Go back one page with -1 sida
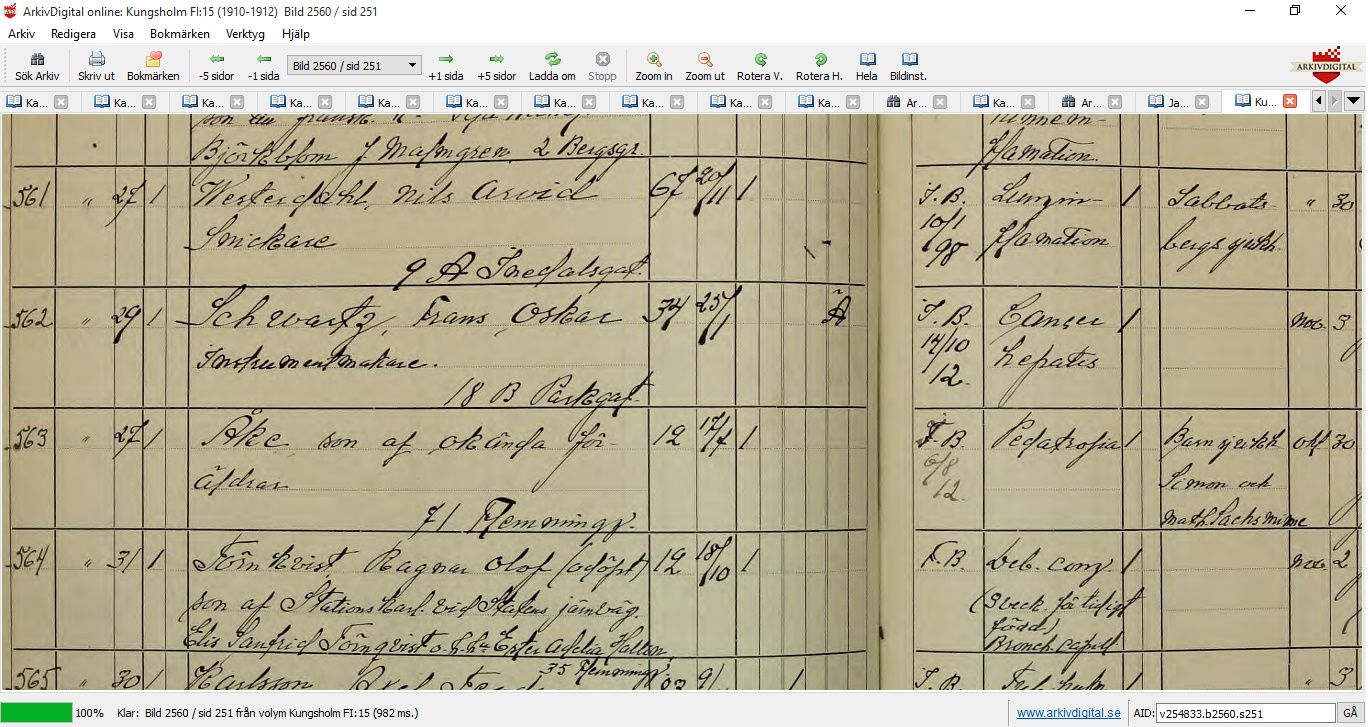Image resolution: width=1368 pixels, height=727 pixels. (264, 66)
